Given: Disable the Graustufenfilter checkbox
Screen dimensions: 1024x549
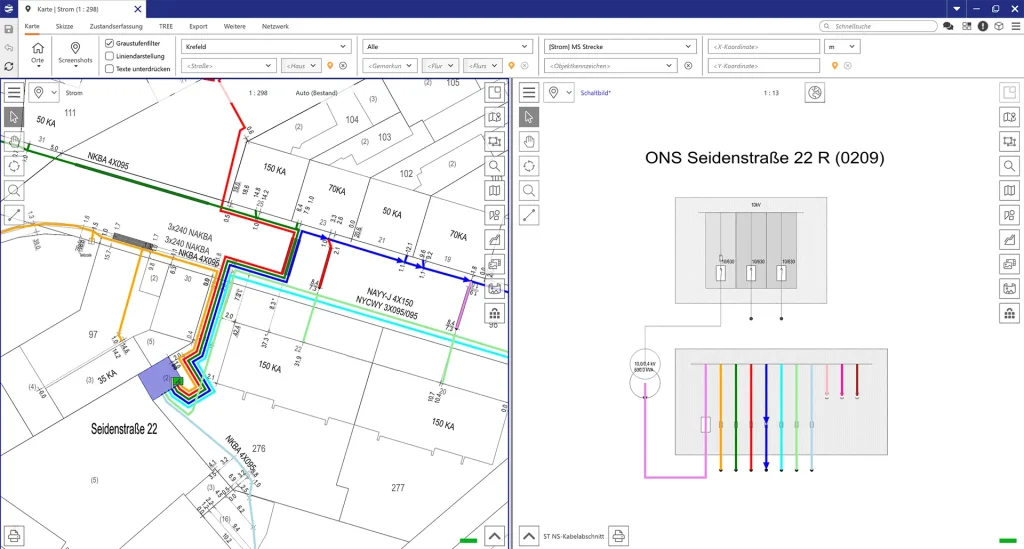Looking at the screenshot, I should [109, 44].
